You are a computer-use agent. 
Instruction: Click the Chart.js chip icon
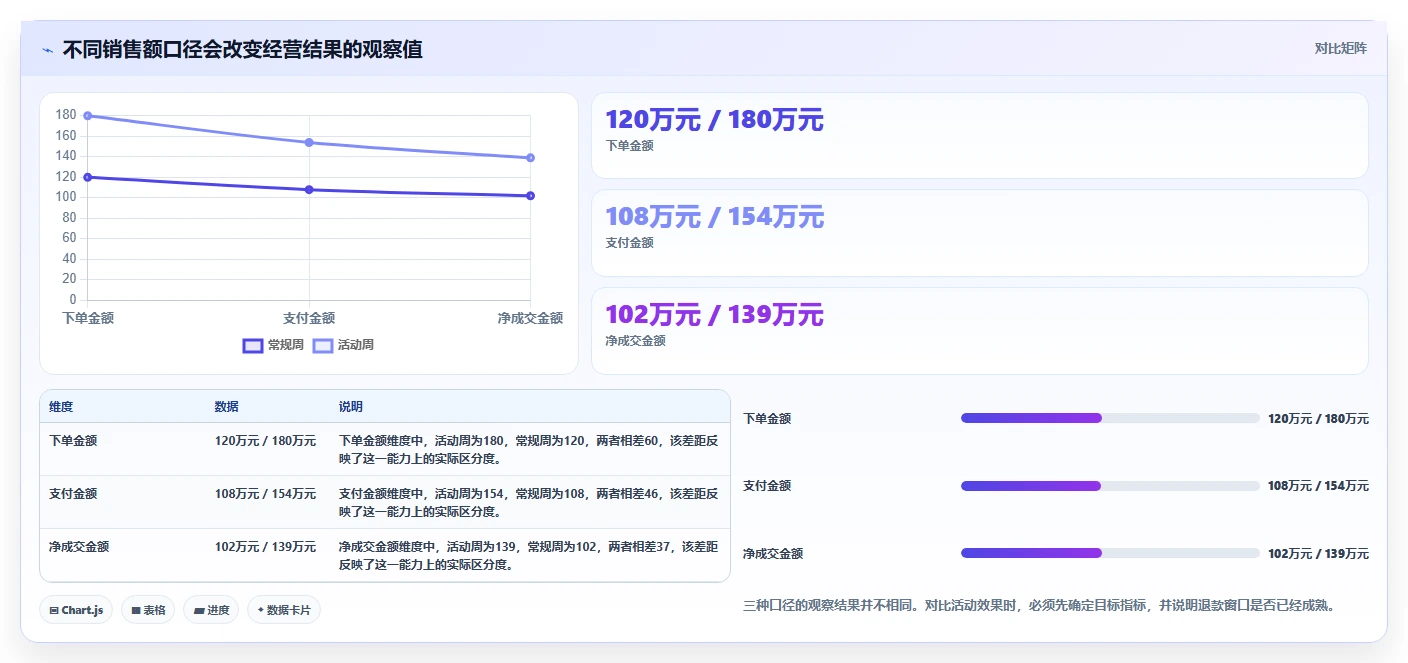click(x=54, y=610)
